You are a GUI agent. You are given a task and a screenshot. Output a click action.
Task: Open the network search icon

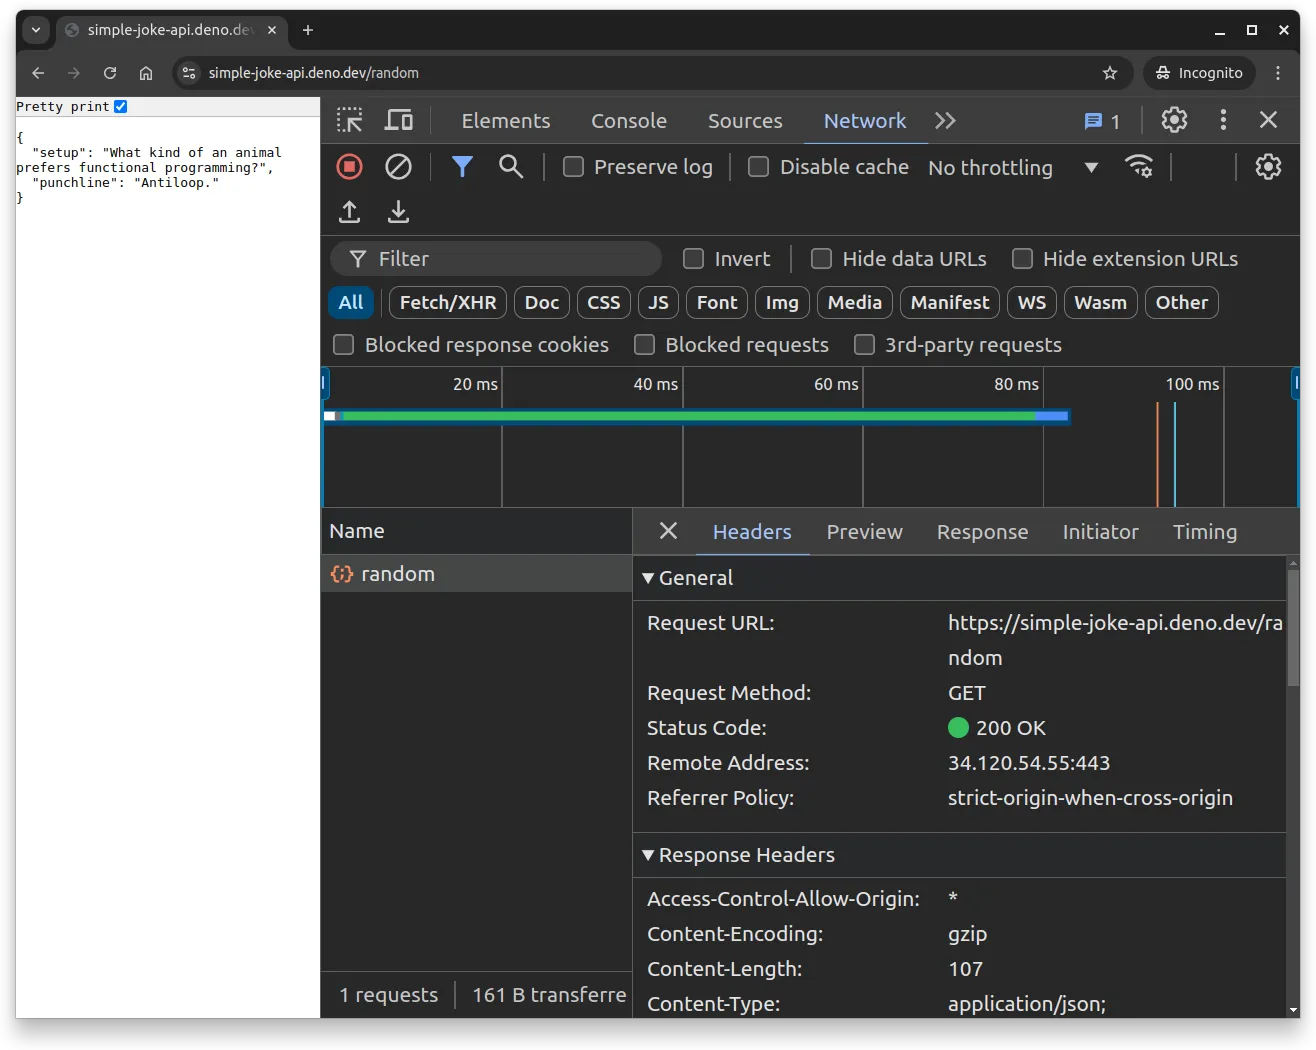[511, 166]
